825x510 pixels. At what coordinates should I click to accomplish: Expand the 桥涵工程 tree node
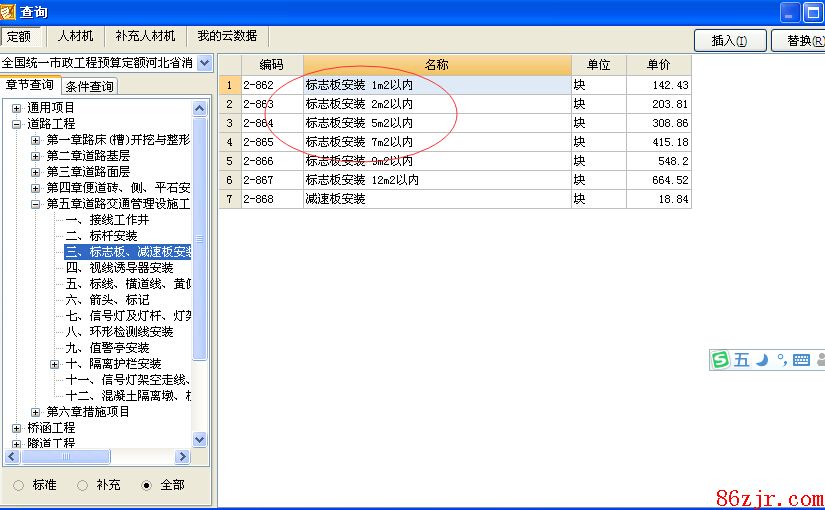tap(16, 428)
